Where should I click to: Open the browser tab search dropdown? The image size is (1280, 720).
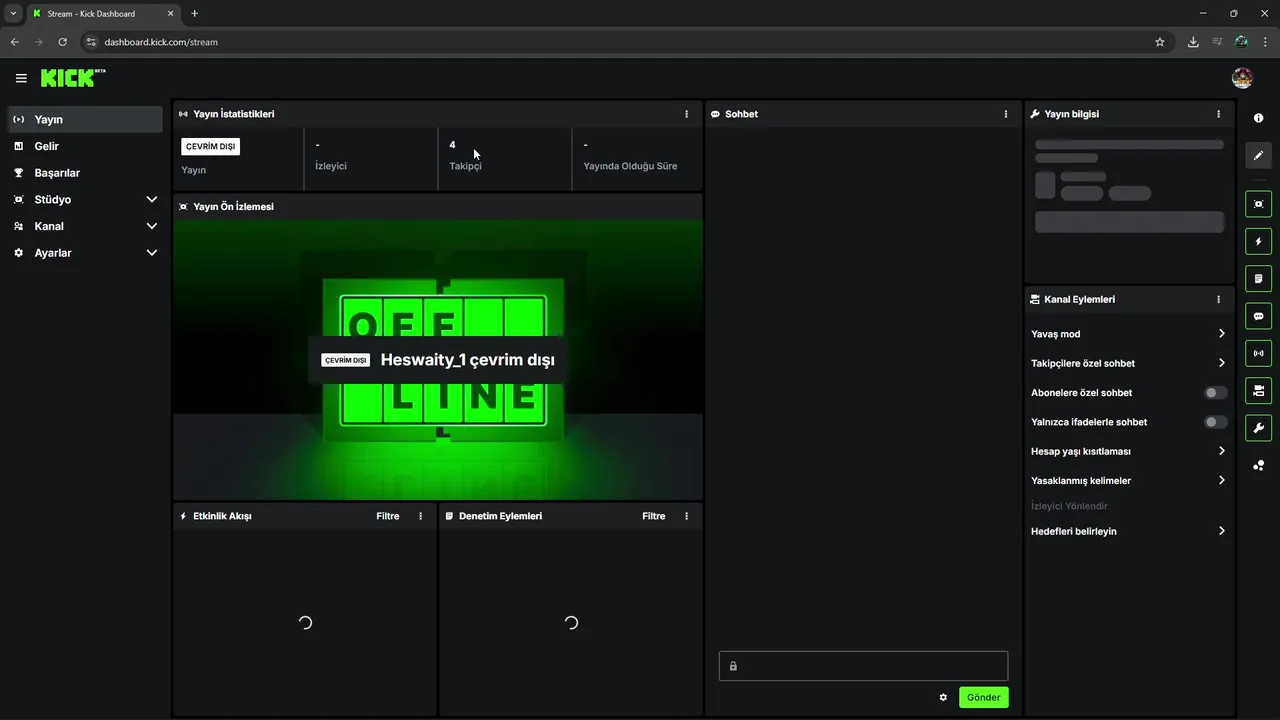(13, 13)
